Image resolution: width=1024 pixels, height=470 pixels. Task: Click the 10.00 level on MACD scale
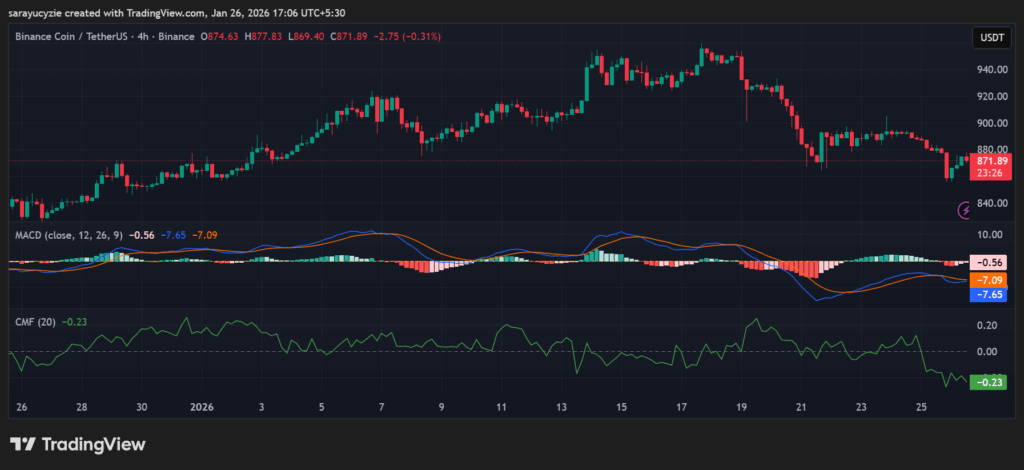tap(989, 235)
